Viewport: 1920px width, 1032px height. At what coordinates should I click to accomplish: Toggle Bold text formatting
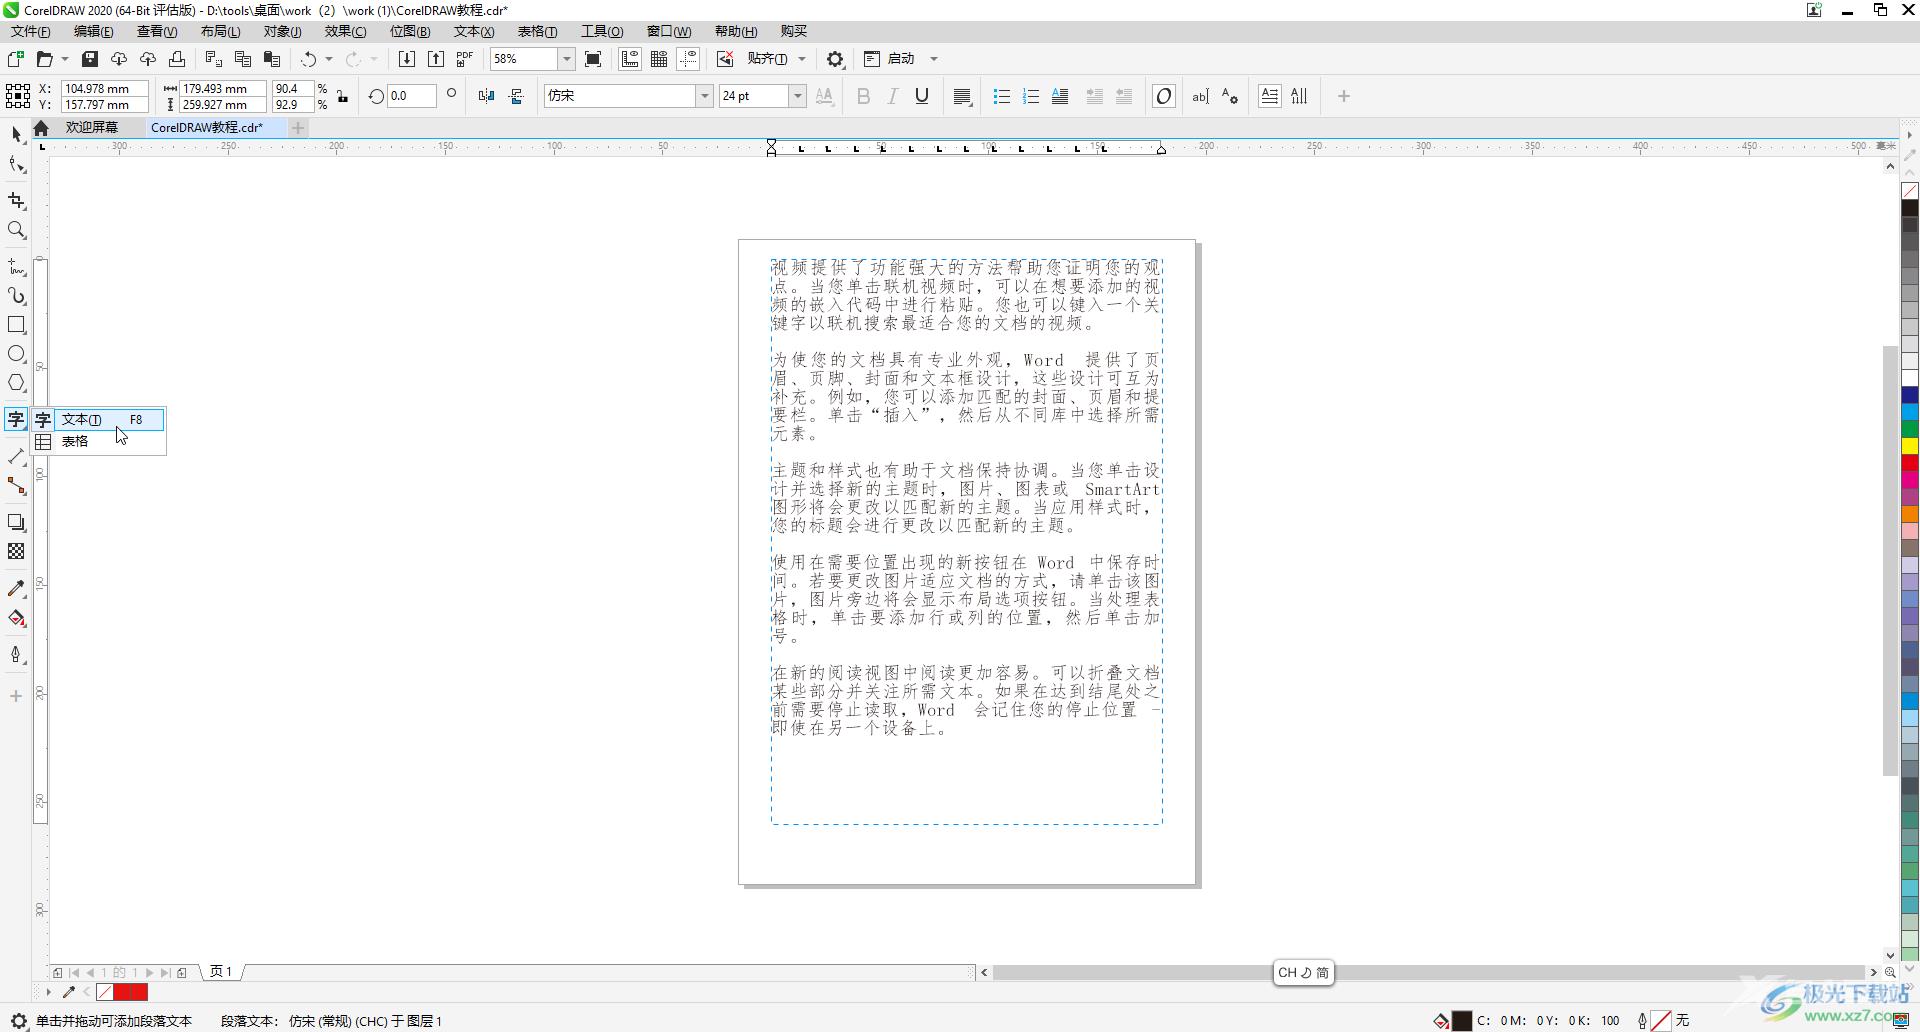point(863,96)
